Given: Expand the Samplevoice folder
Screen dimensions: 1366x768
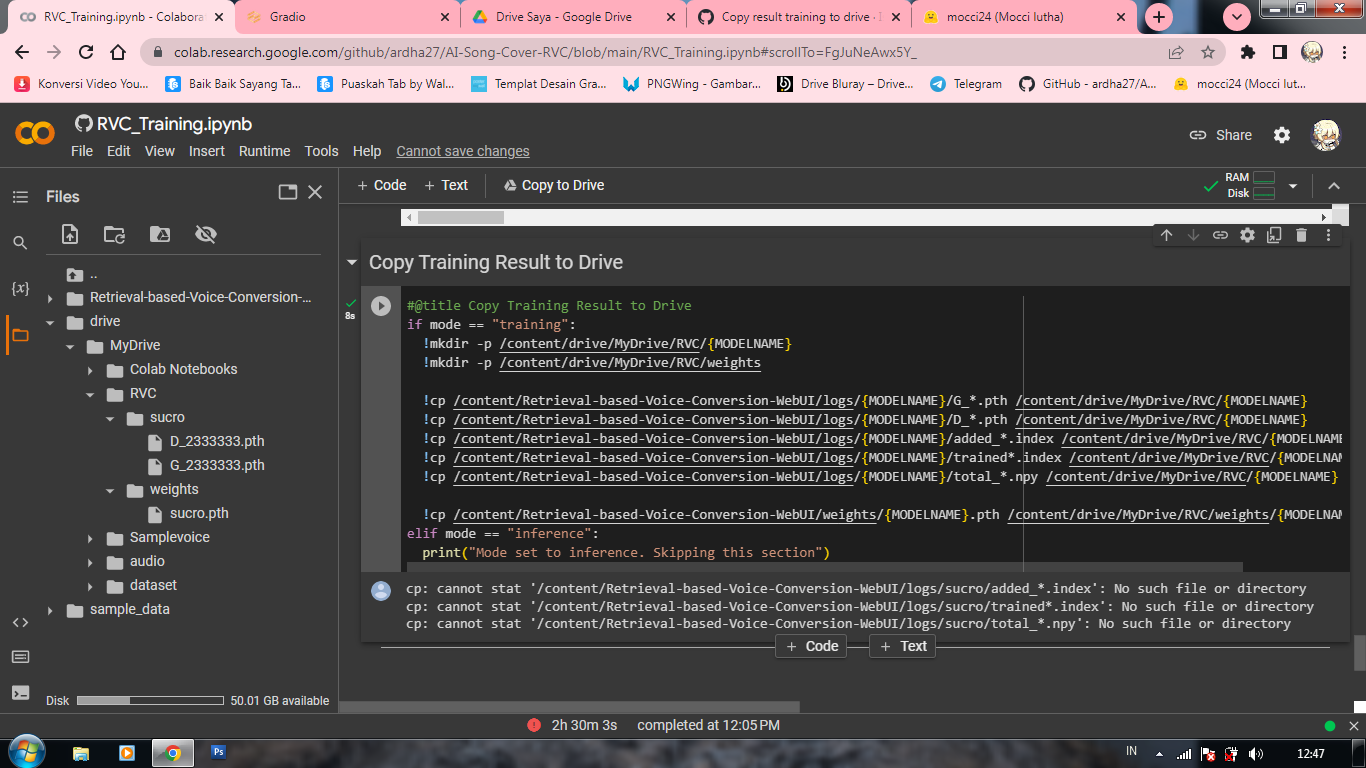Looking at the screenshot, I should (91, 537).
